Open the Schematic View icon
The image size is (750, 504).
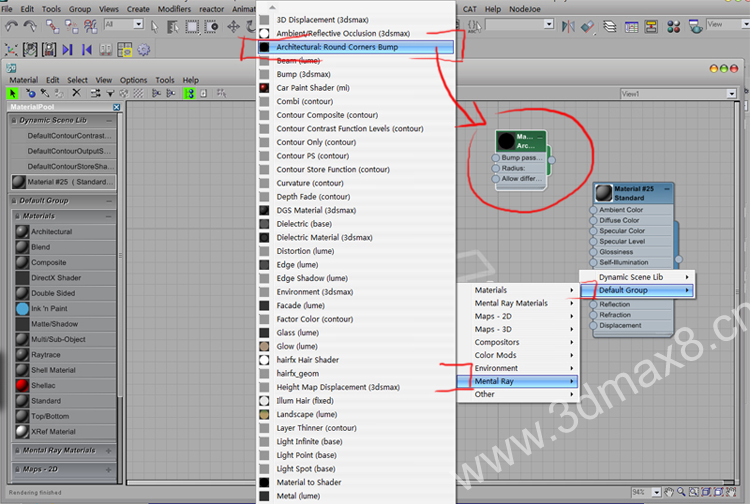[651, 26]
